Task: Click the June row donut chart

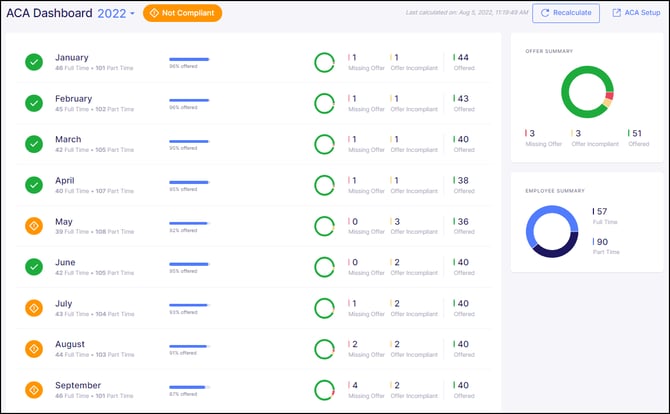Action: tap(324, 267)
